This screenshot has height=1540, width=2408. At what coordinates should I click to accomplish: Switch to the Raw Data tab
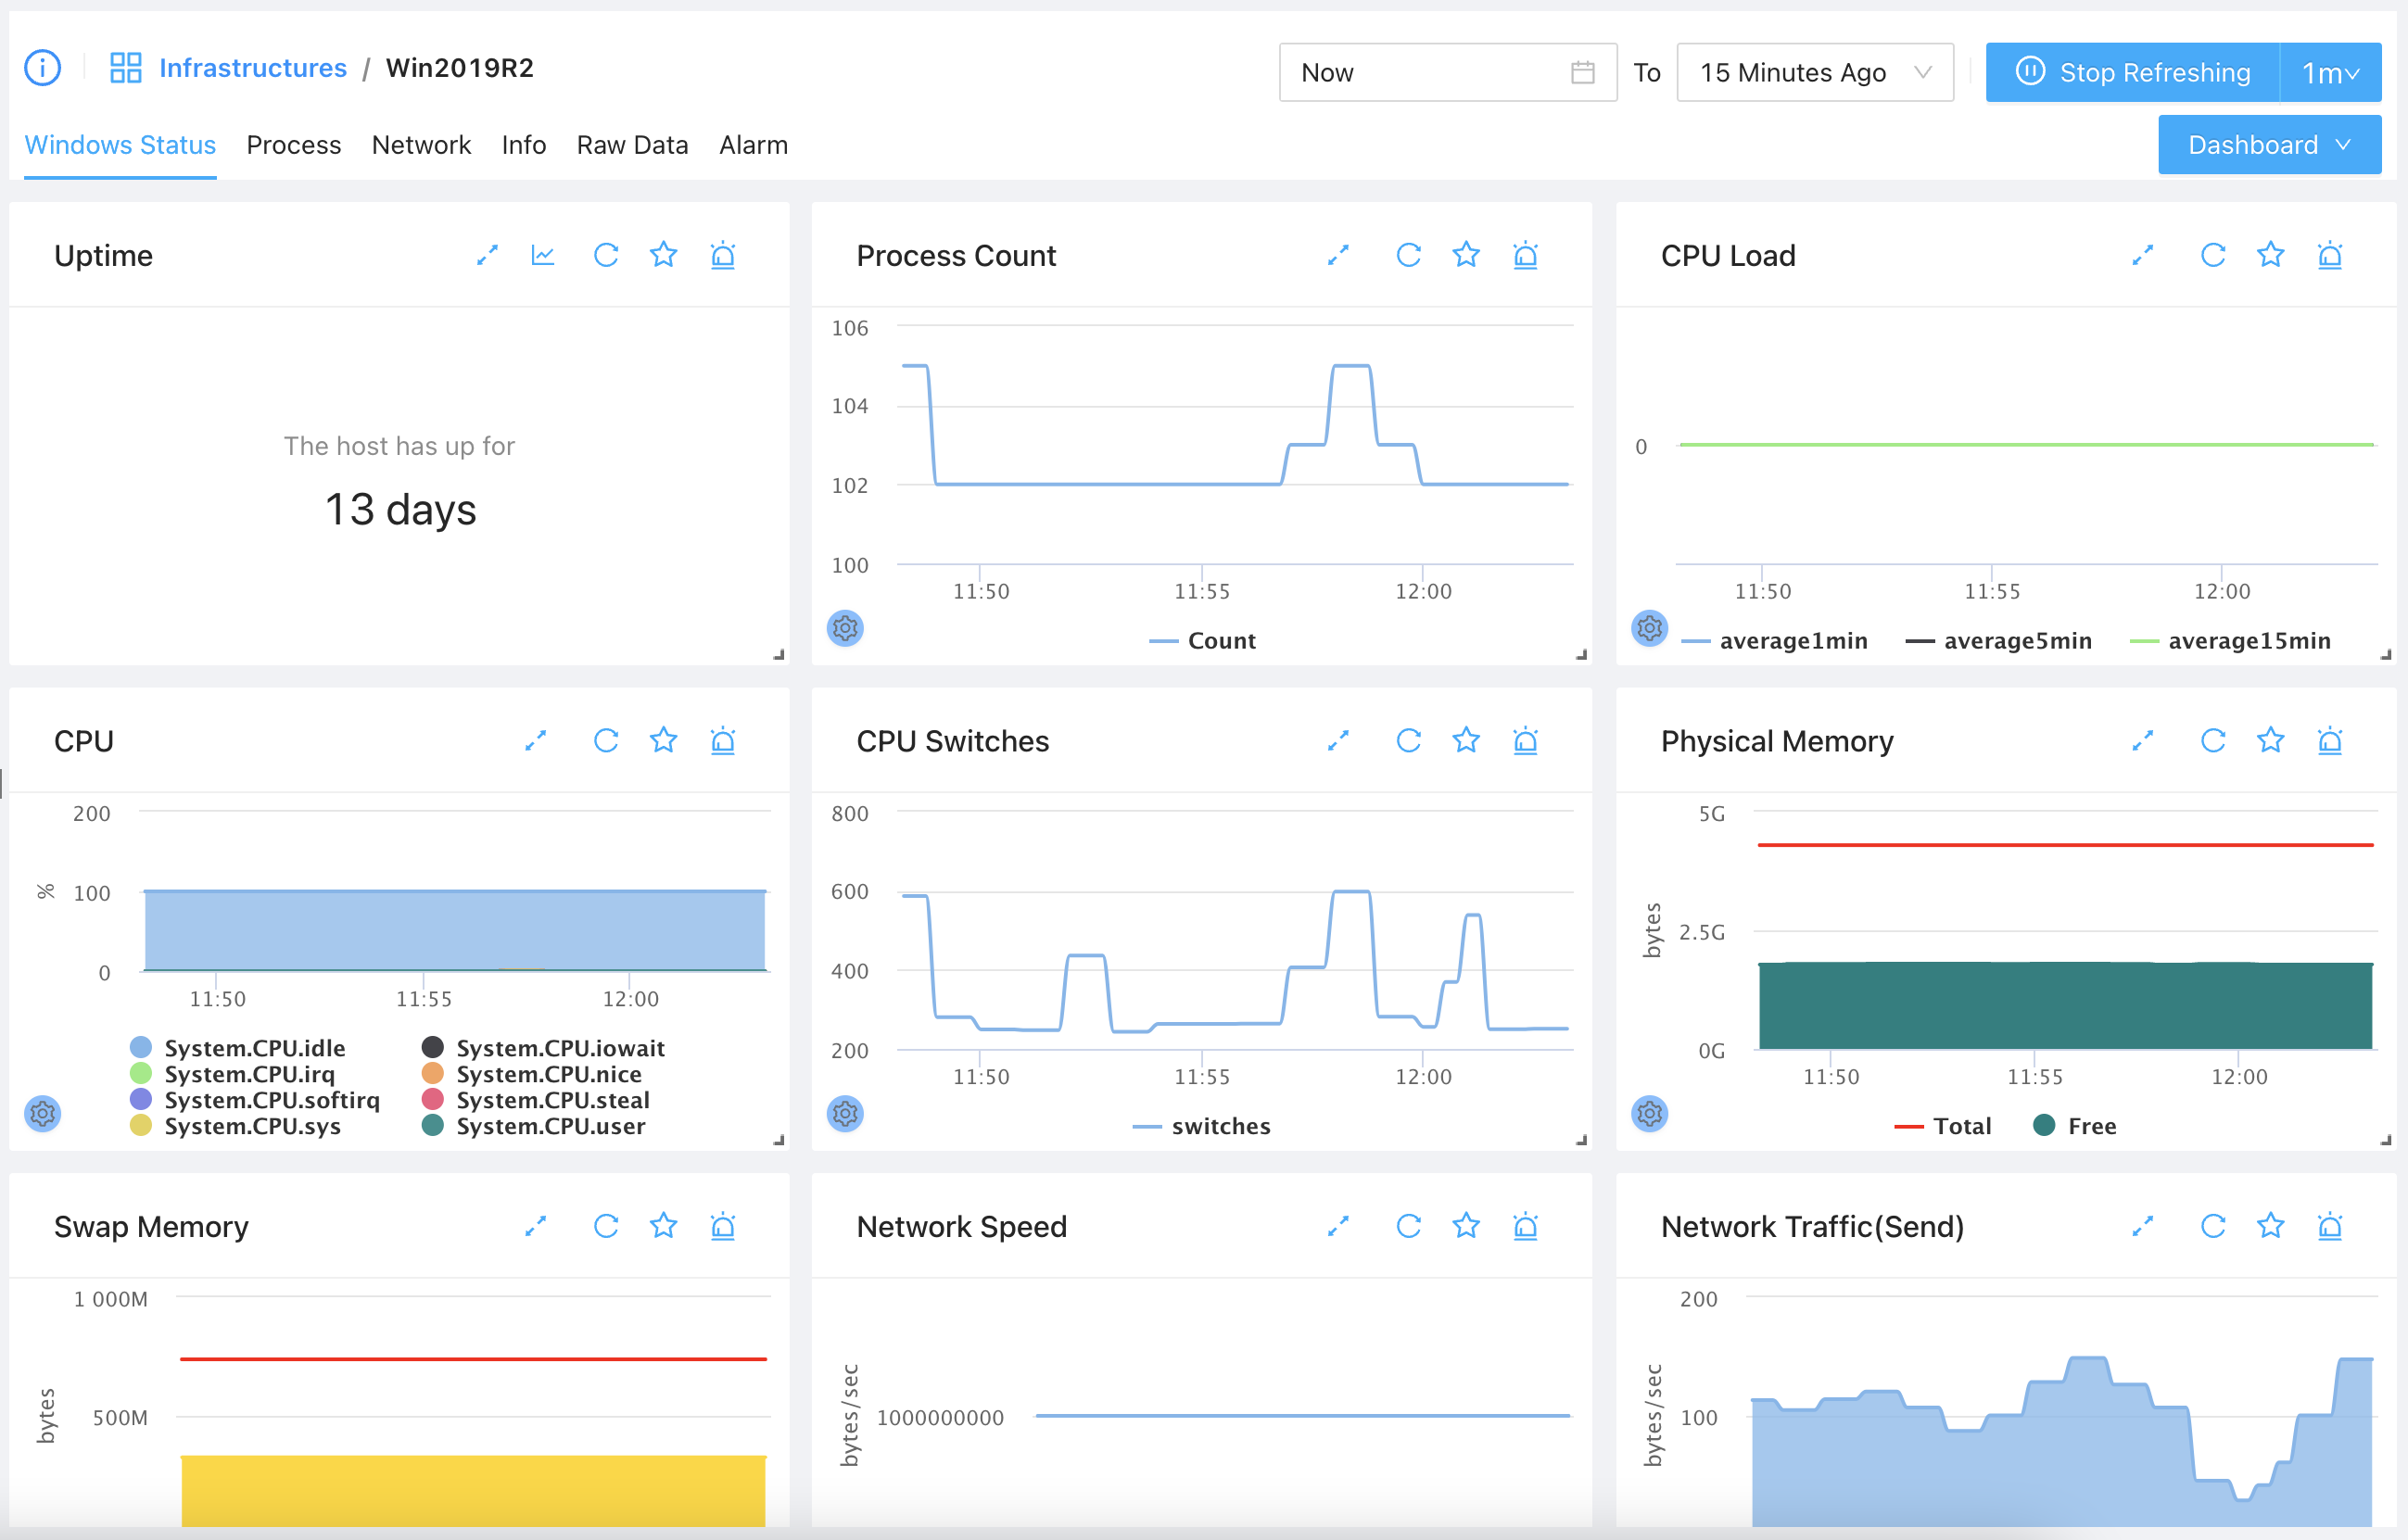pos(632,145)
